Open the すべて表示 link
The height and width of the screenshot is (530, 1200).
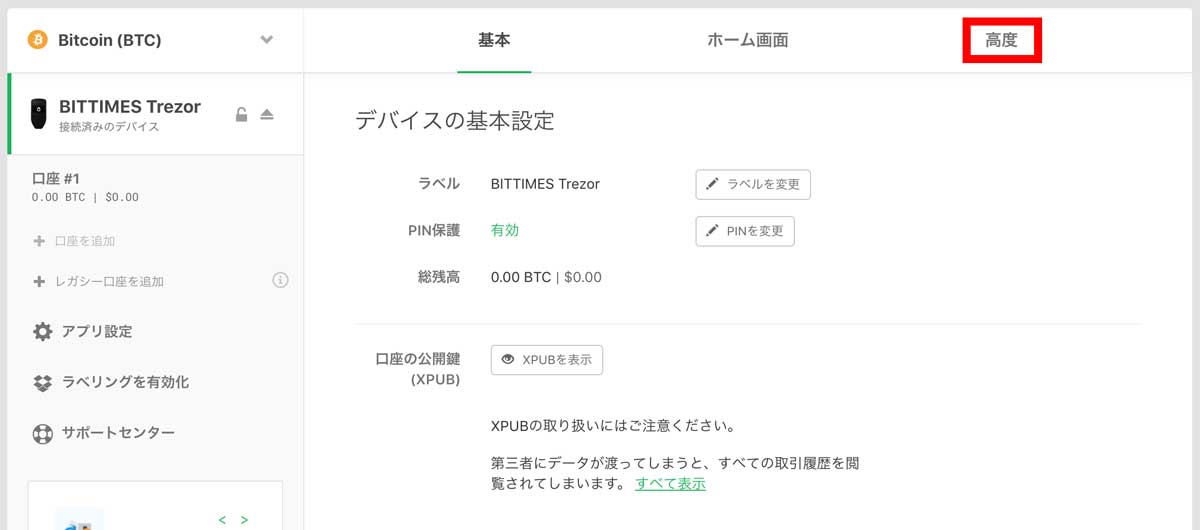tap(670, 484)
